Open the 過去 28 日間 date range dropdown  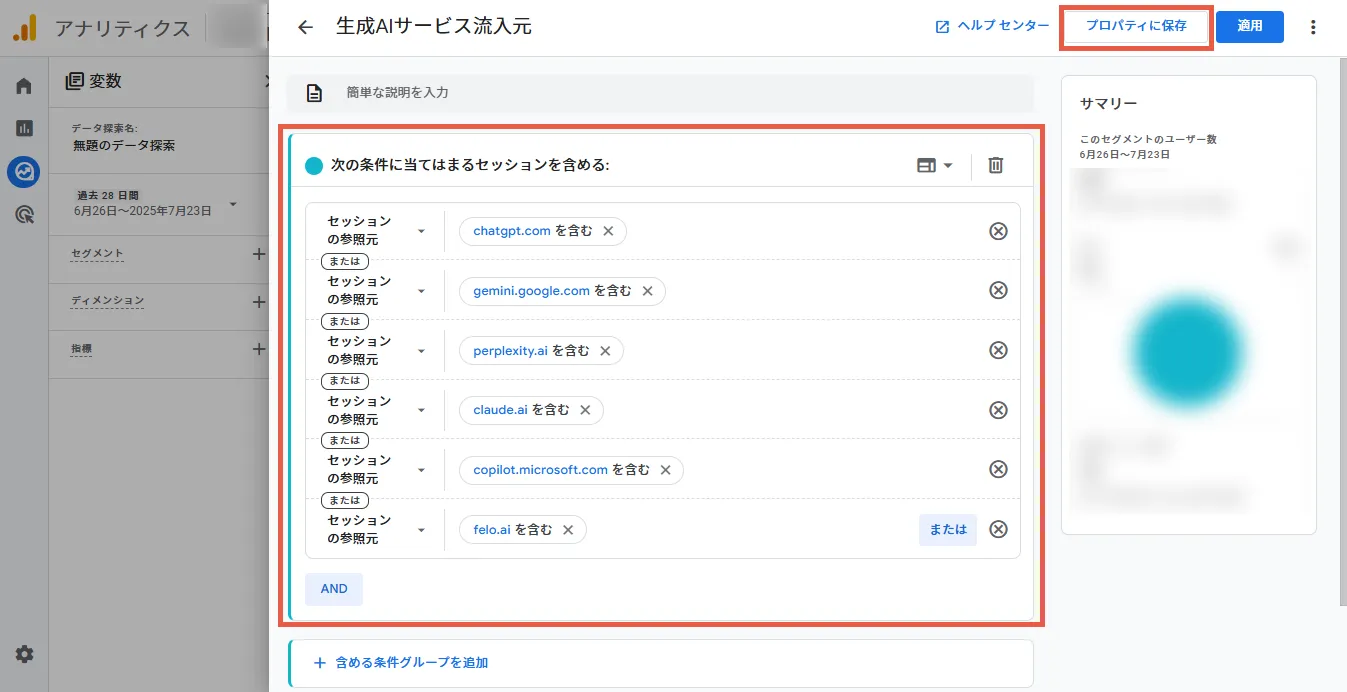[156, 204]
